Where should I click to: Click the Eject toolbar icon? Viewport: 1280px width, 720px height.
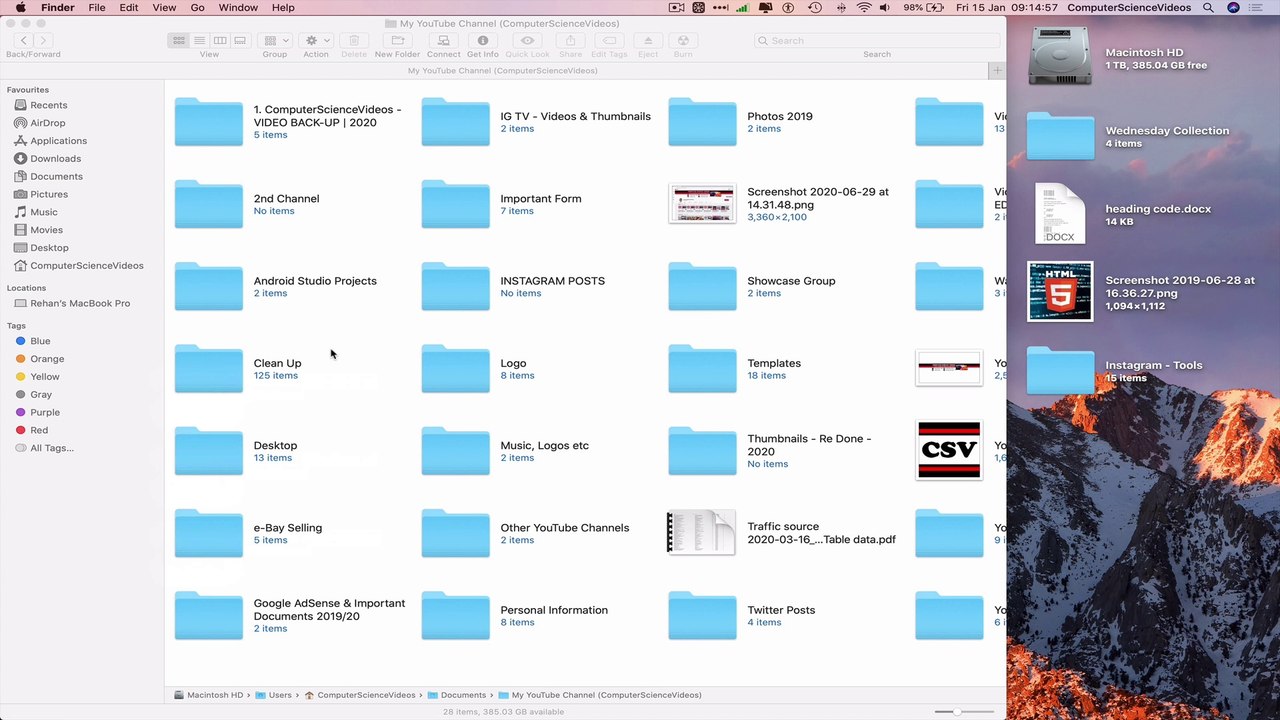click(x=648, y=40)
